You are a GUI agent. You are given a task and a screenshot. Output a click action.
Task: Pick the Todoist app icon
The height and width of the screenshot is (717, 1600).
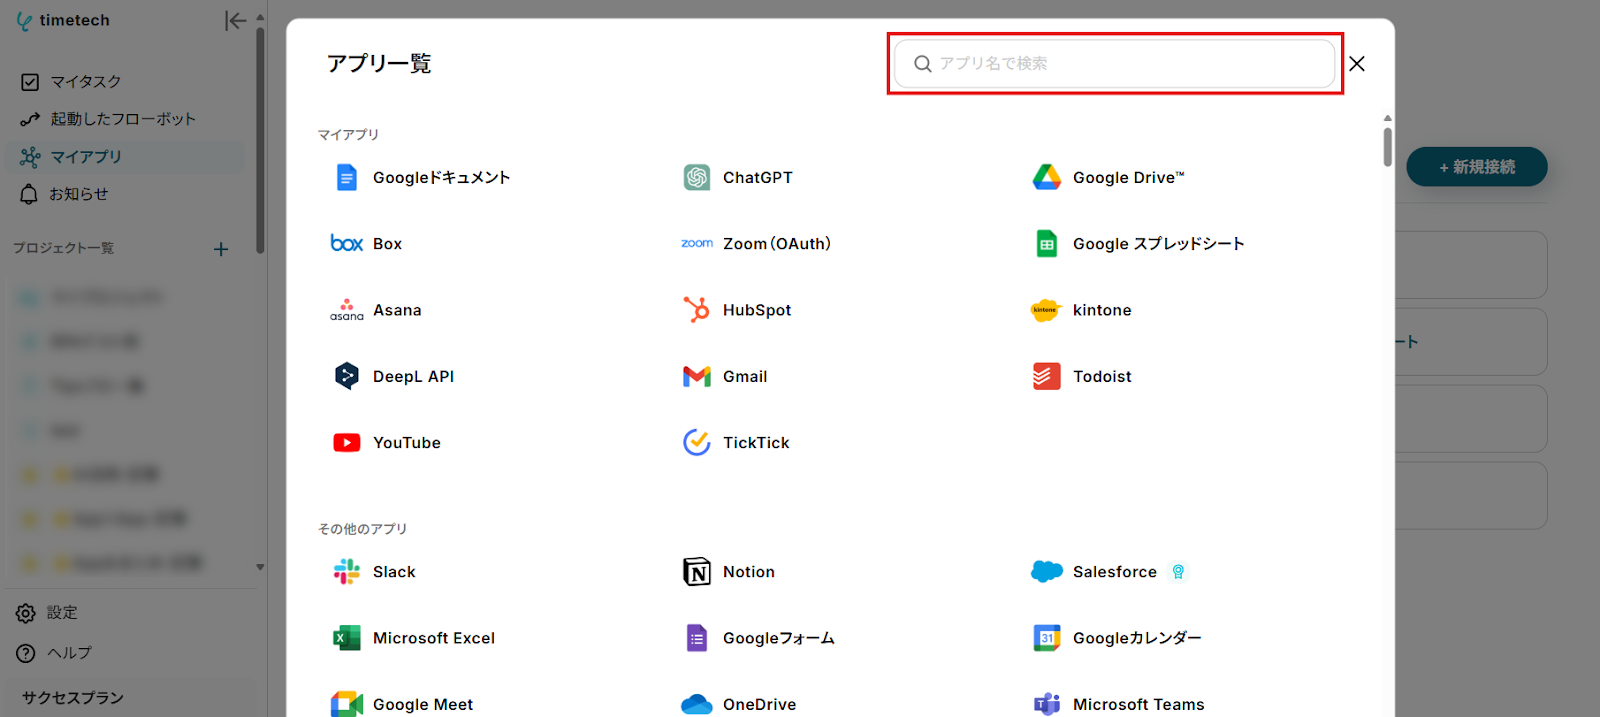click(x=1046, y=377)
